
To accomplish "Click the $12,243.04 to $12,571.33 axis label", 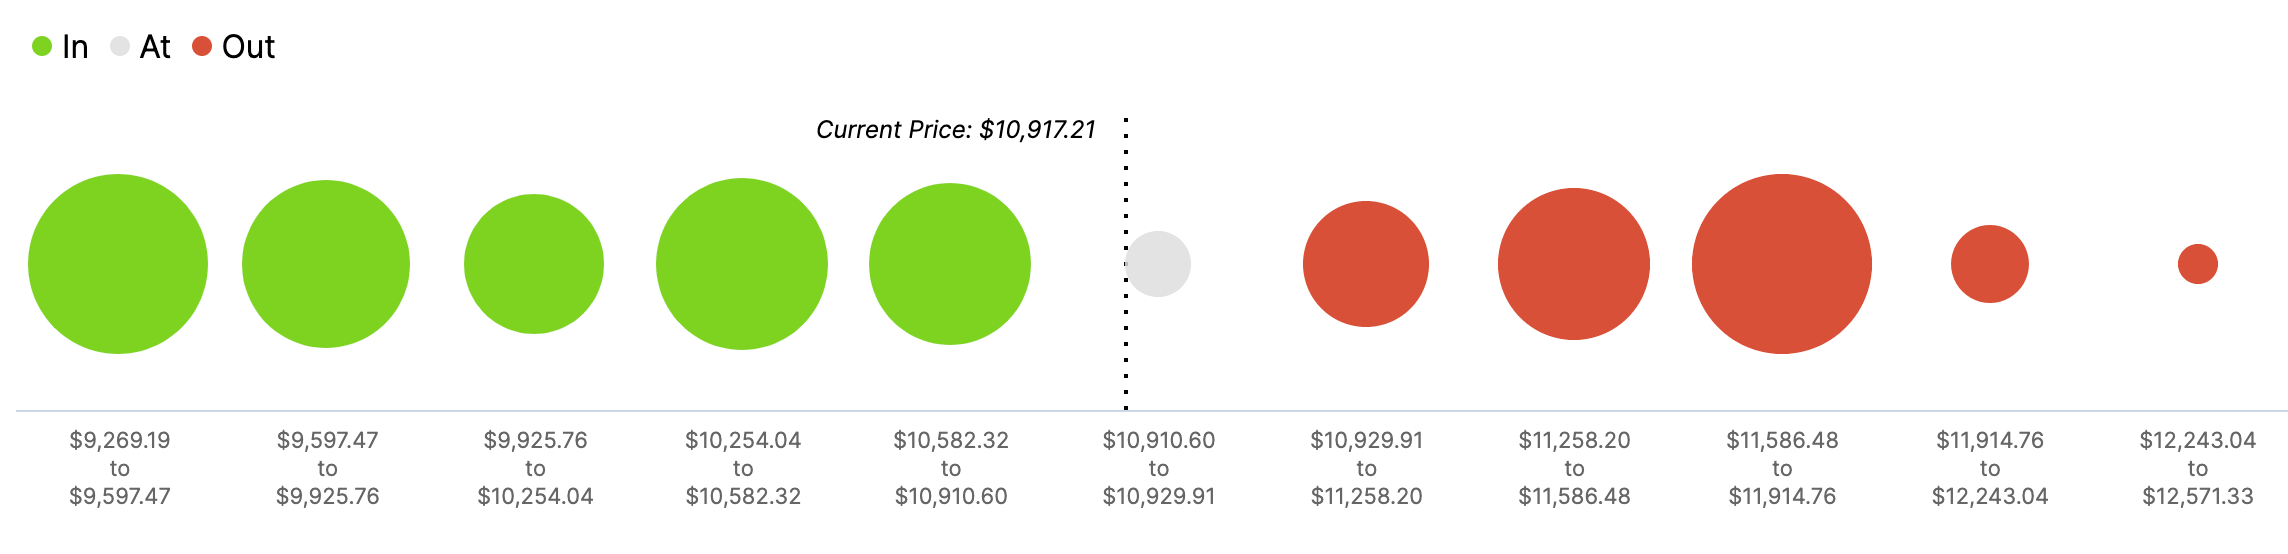I will pos(2198,468).
